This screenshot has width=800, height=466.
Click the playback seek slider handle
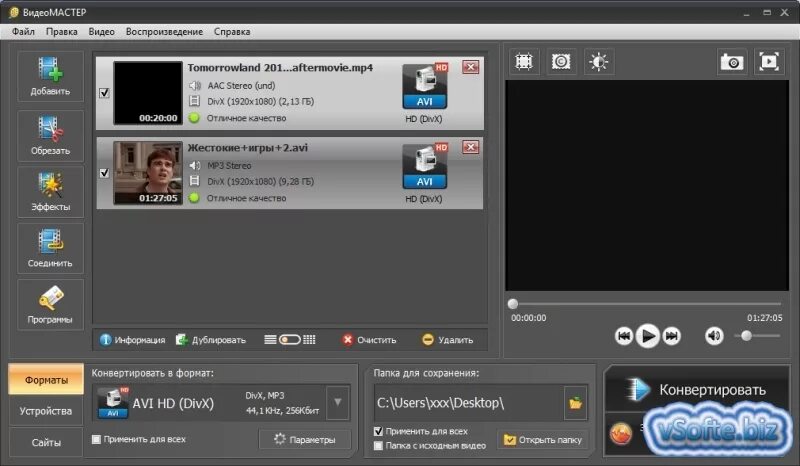tap(513, 304)
